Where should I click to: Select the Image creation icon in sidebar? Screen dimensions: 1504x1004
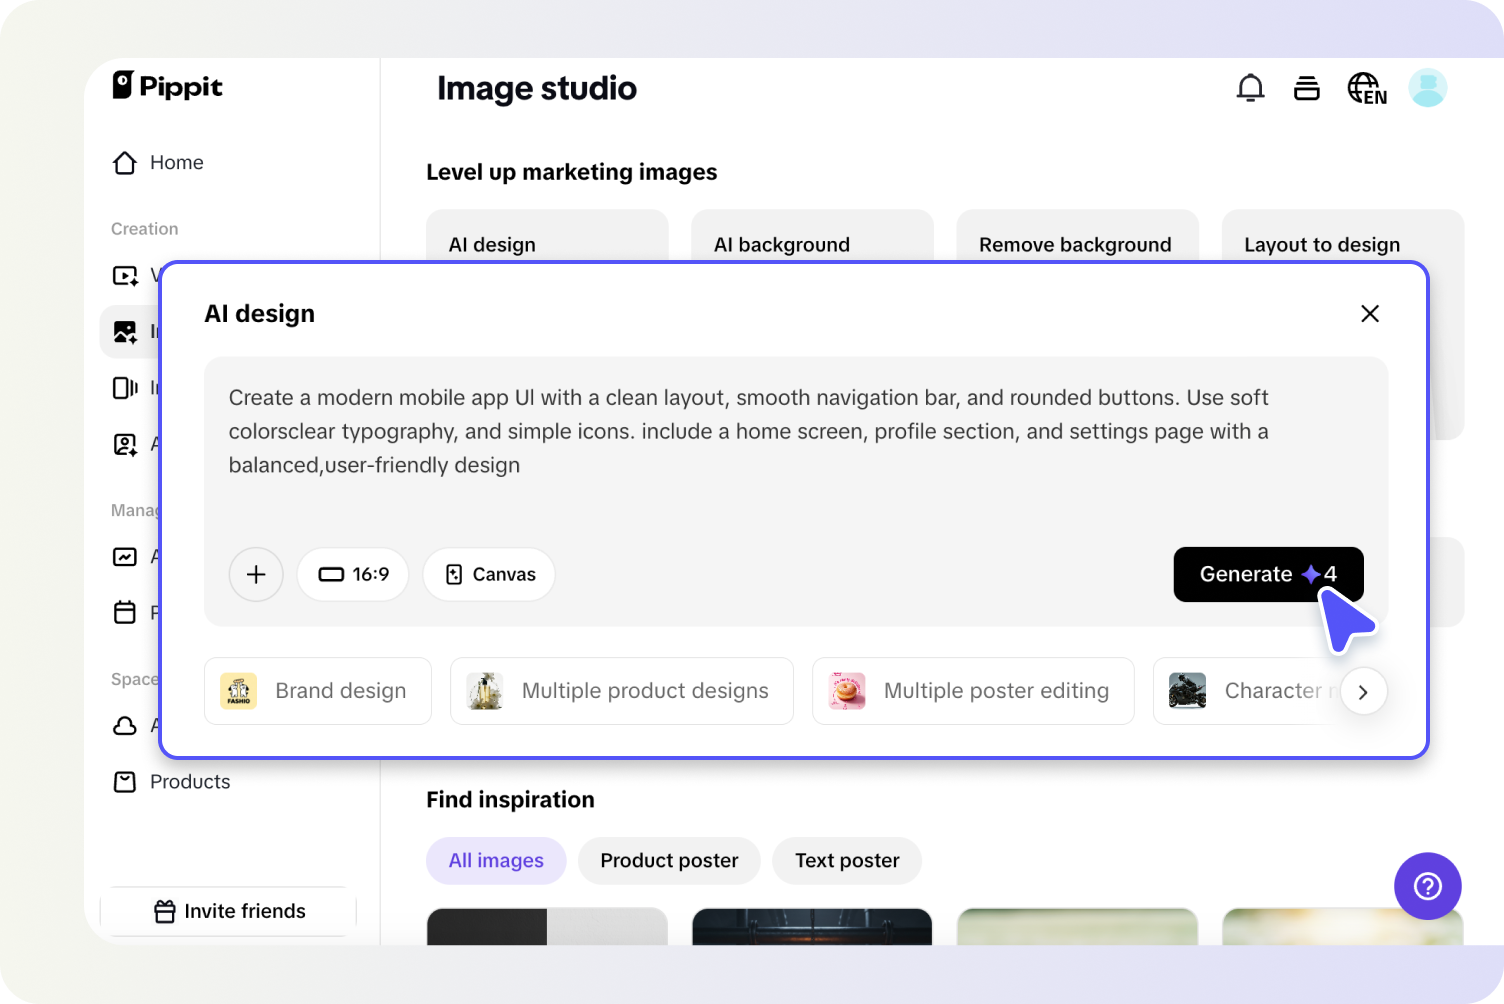(124, 331)
